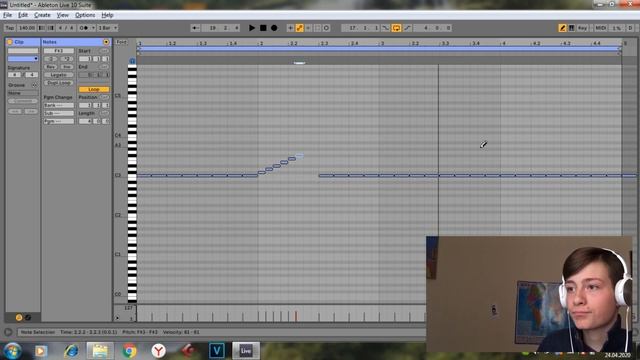640x360 pixels.
Task: Click the MIDI Arrangement Overdub plus icon
Action: [x=290, y=28]
